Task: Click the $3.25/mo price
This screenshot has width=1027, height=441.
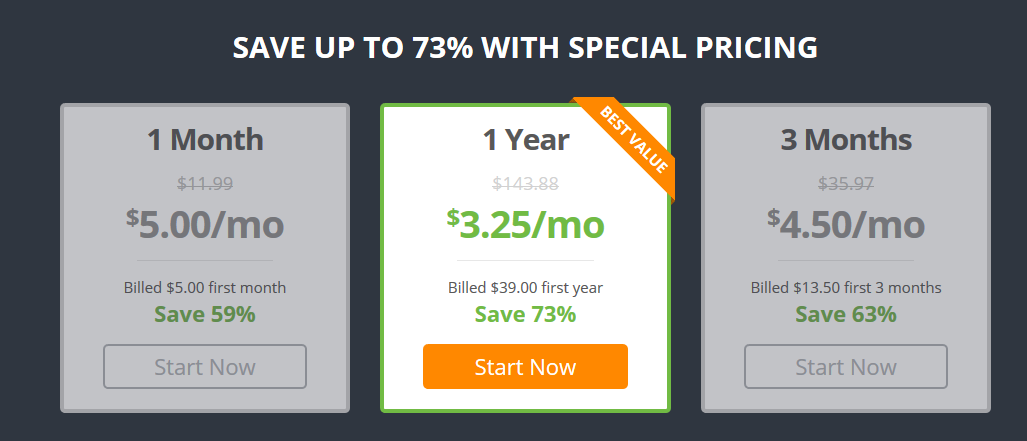Action: pyautogui.click(x=525, y=224)
